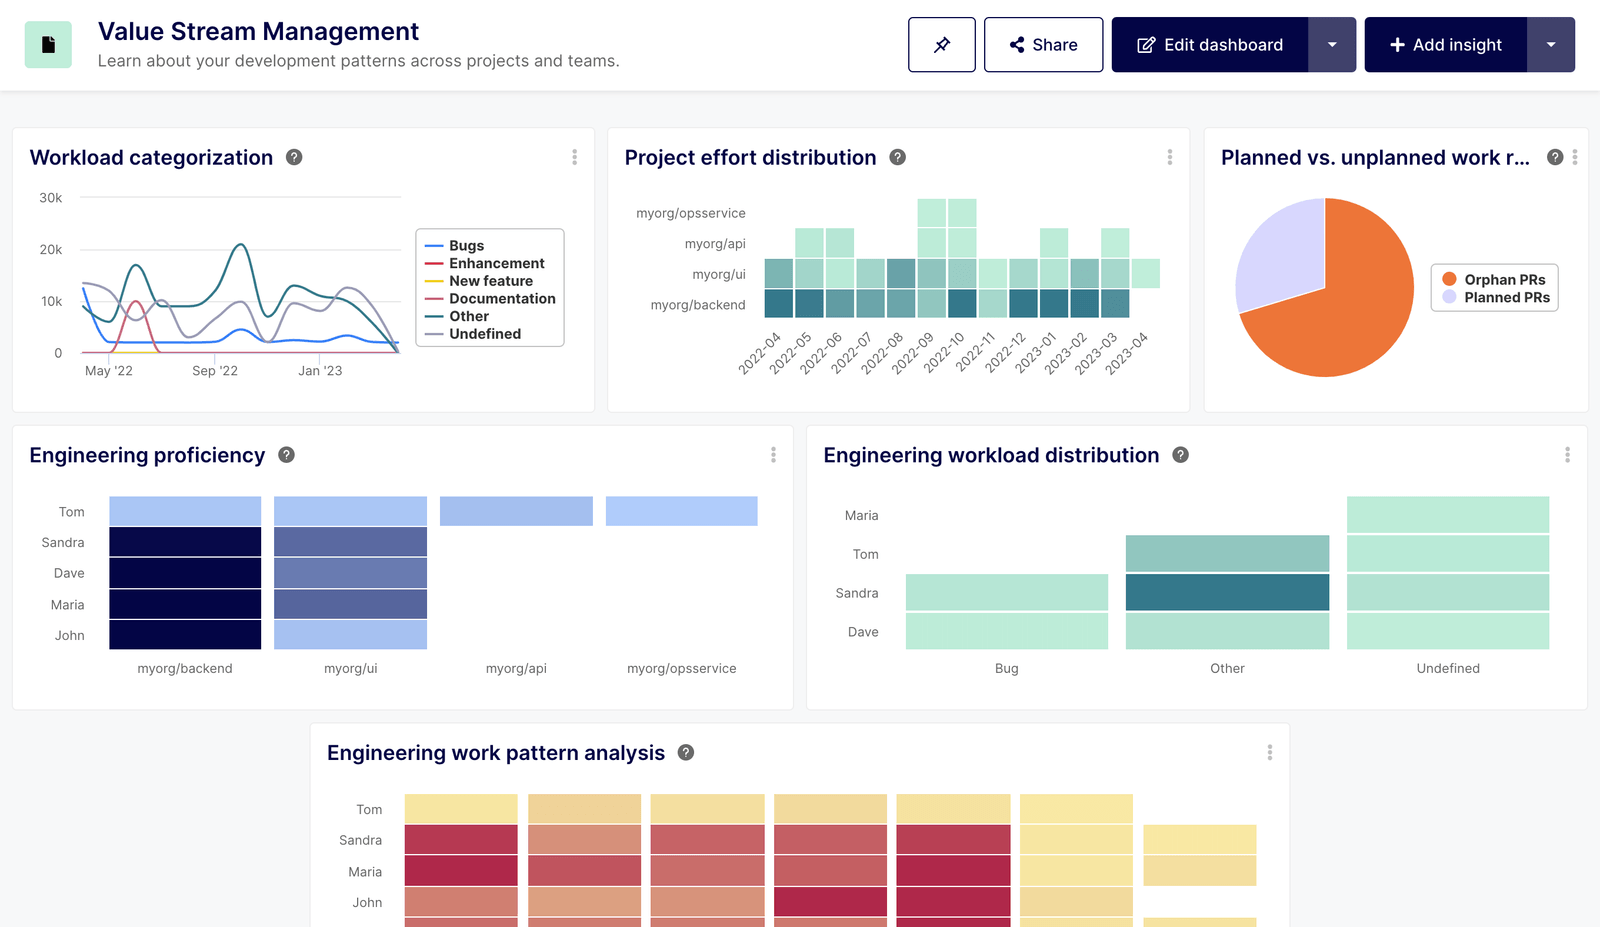
Task: Click the pin icon to pin the dashboard
Action: [941, 44]
